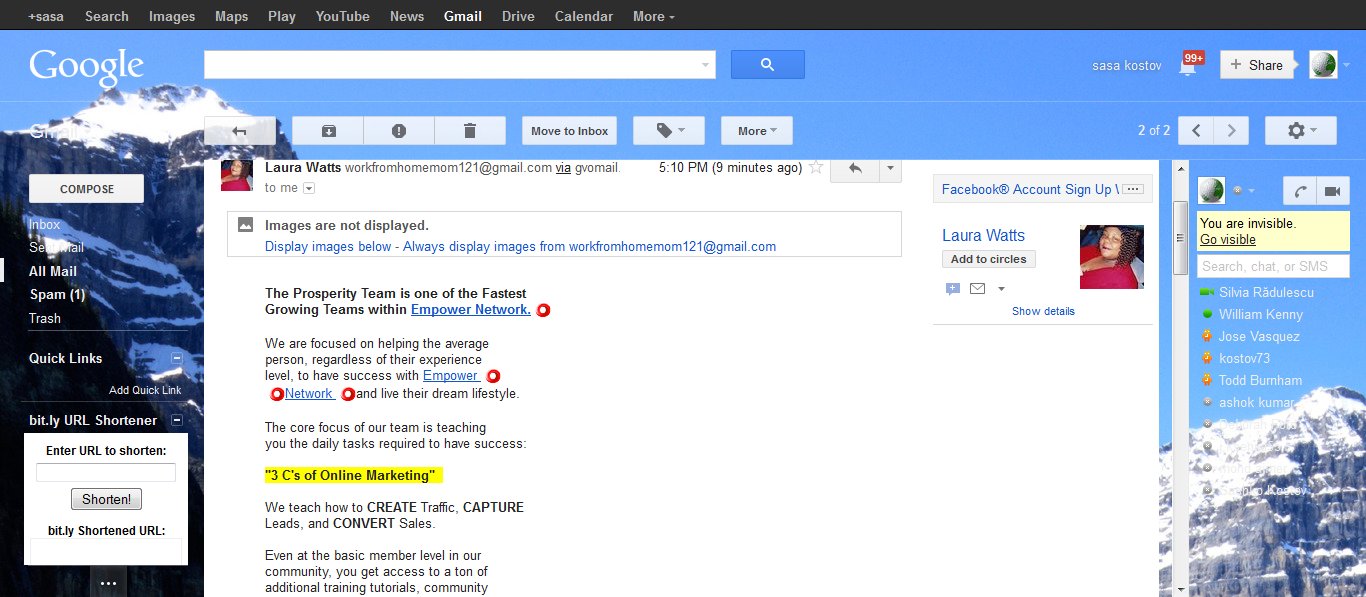1366x597 pixels.
Task: Open Maps in the Google bar
Action: pos(231,16)
